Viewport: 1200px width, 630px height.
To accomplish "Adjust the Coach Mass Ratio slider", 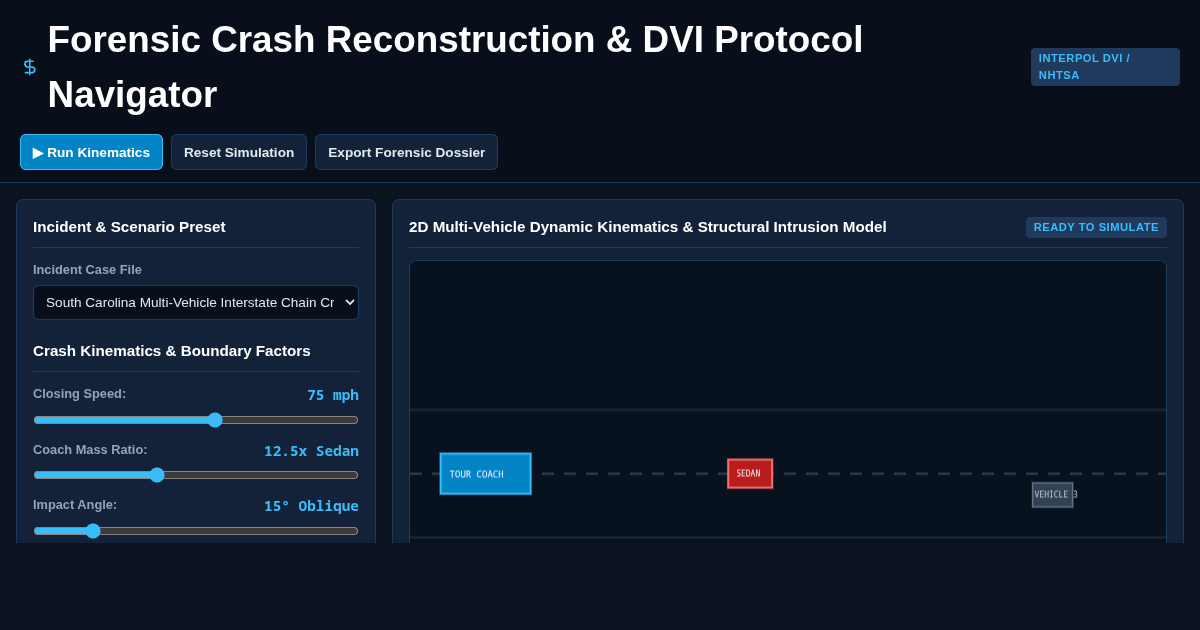I will [x=196, y=475].
